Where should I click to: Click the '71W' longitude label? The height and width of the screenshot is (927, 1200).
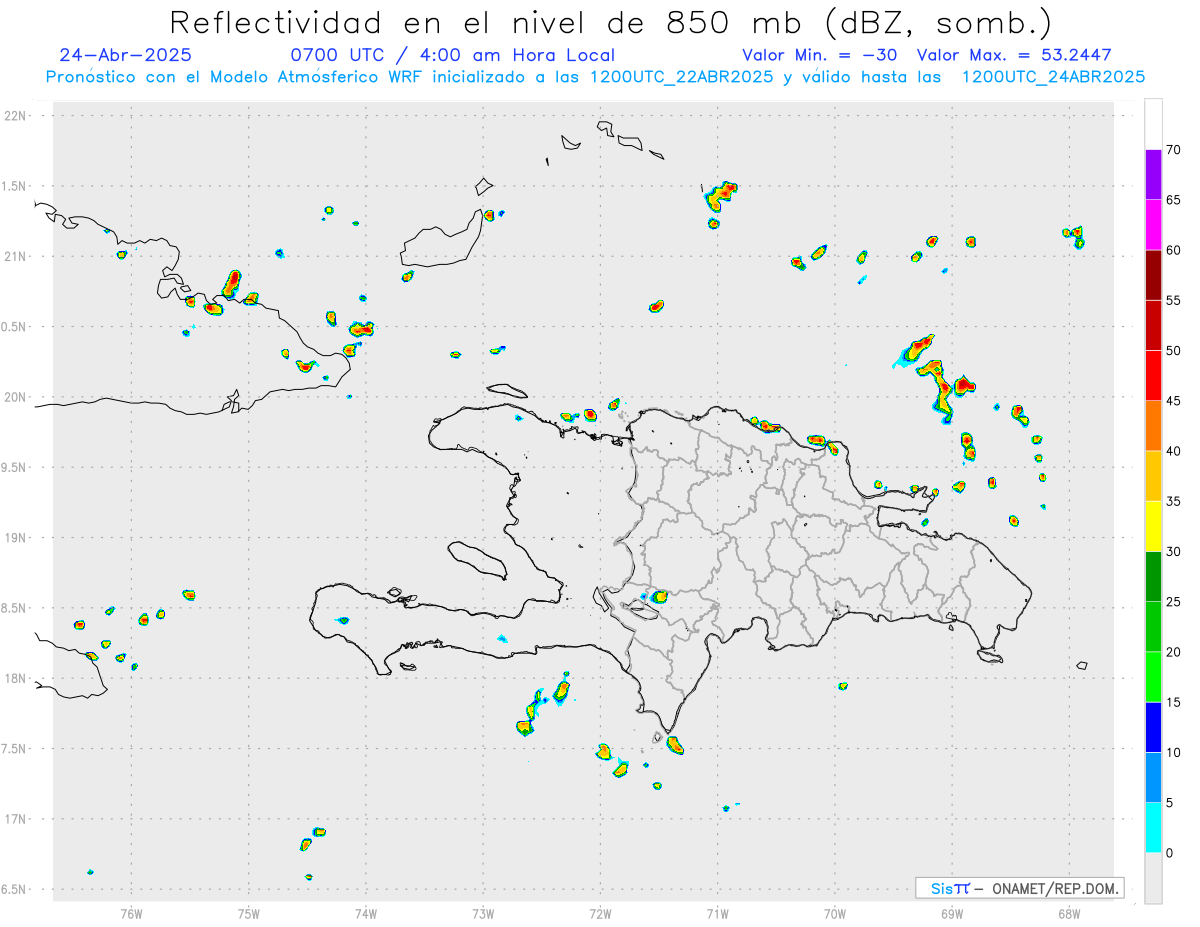[717, 913]
